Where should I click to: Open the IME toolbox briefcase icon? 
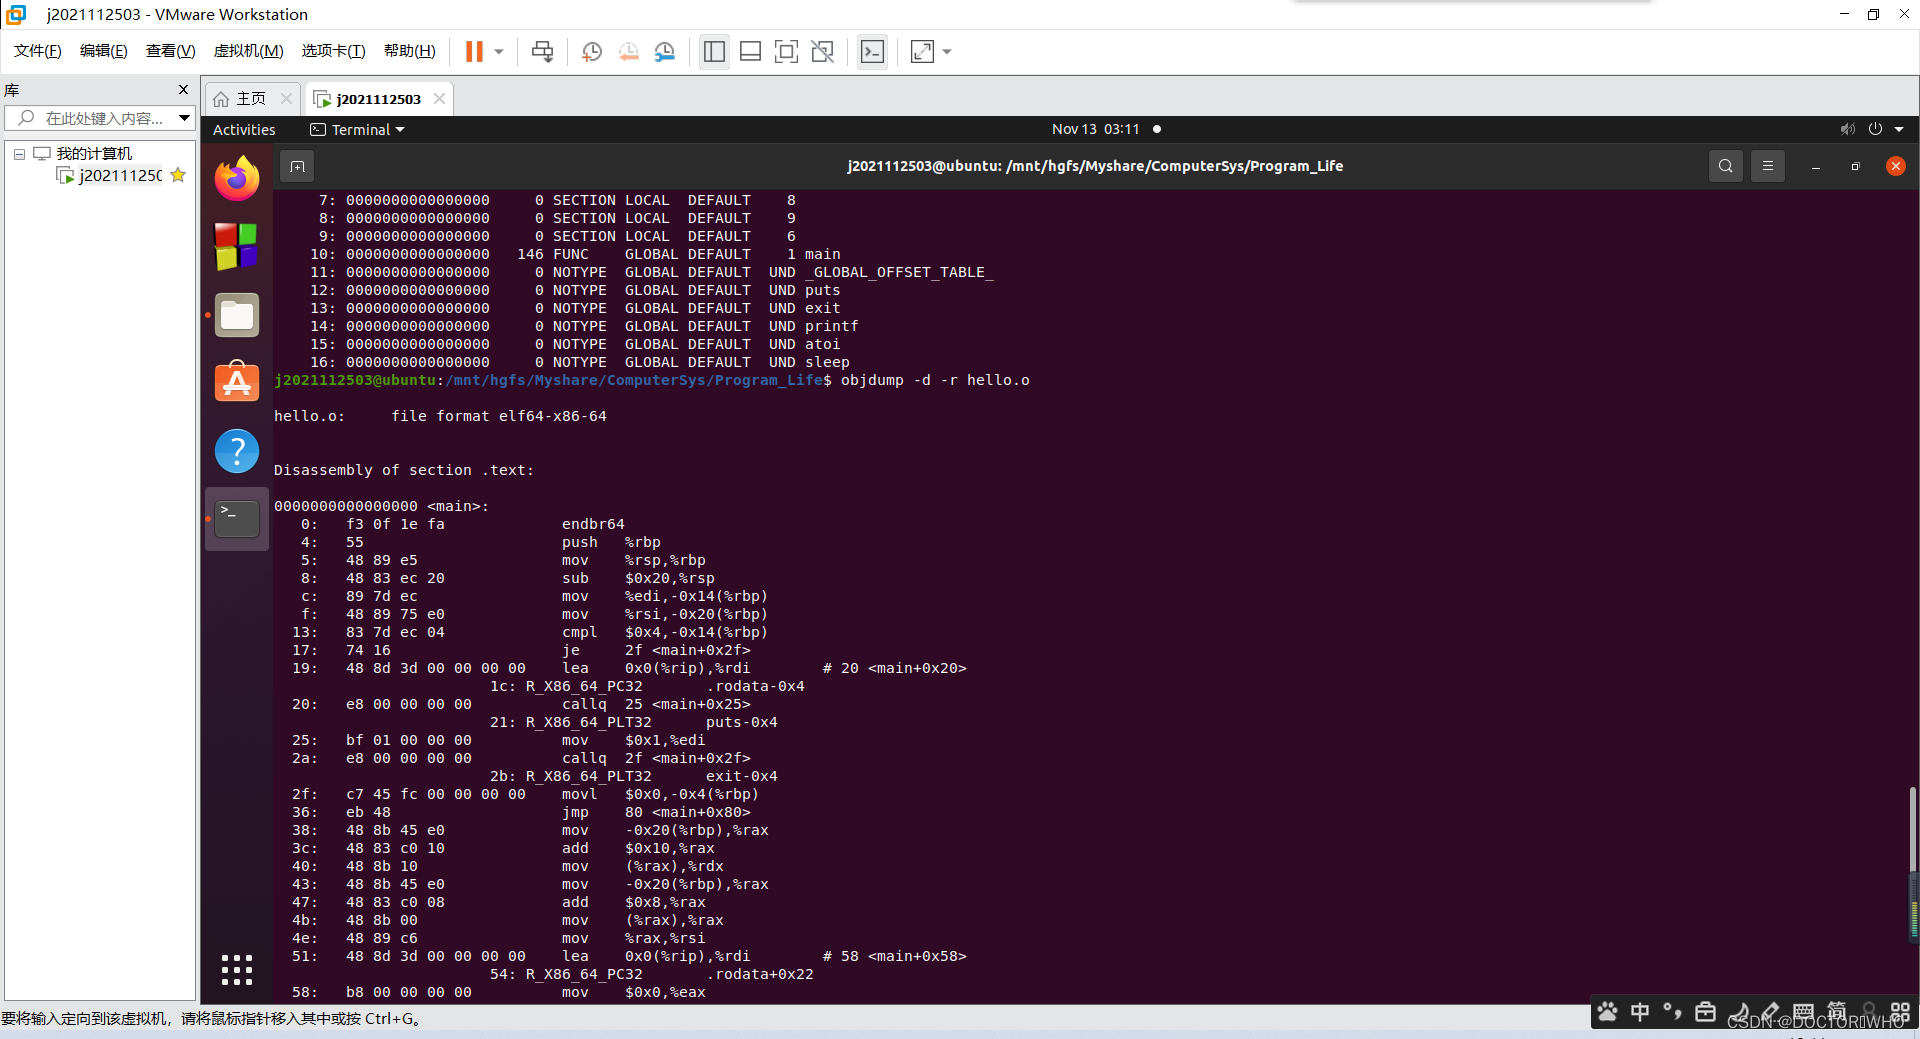pos(1705,1012)
